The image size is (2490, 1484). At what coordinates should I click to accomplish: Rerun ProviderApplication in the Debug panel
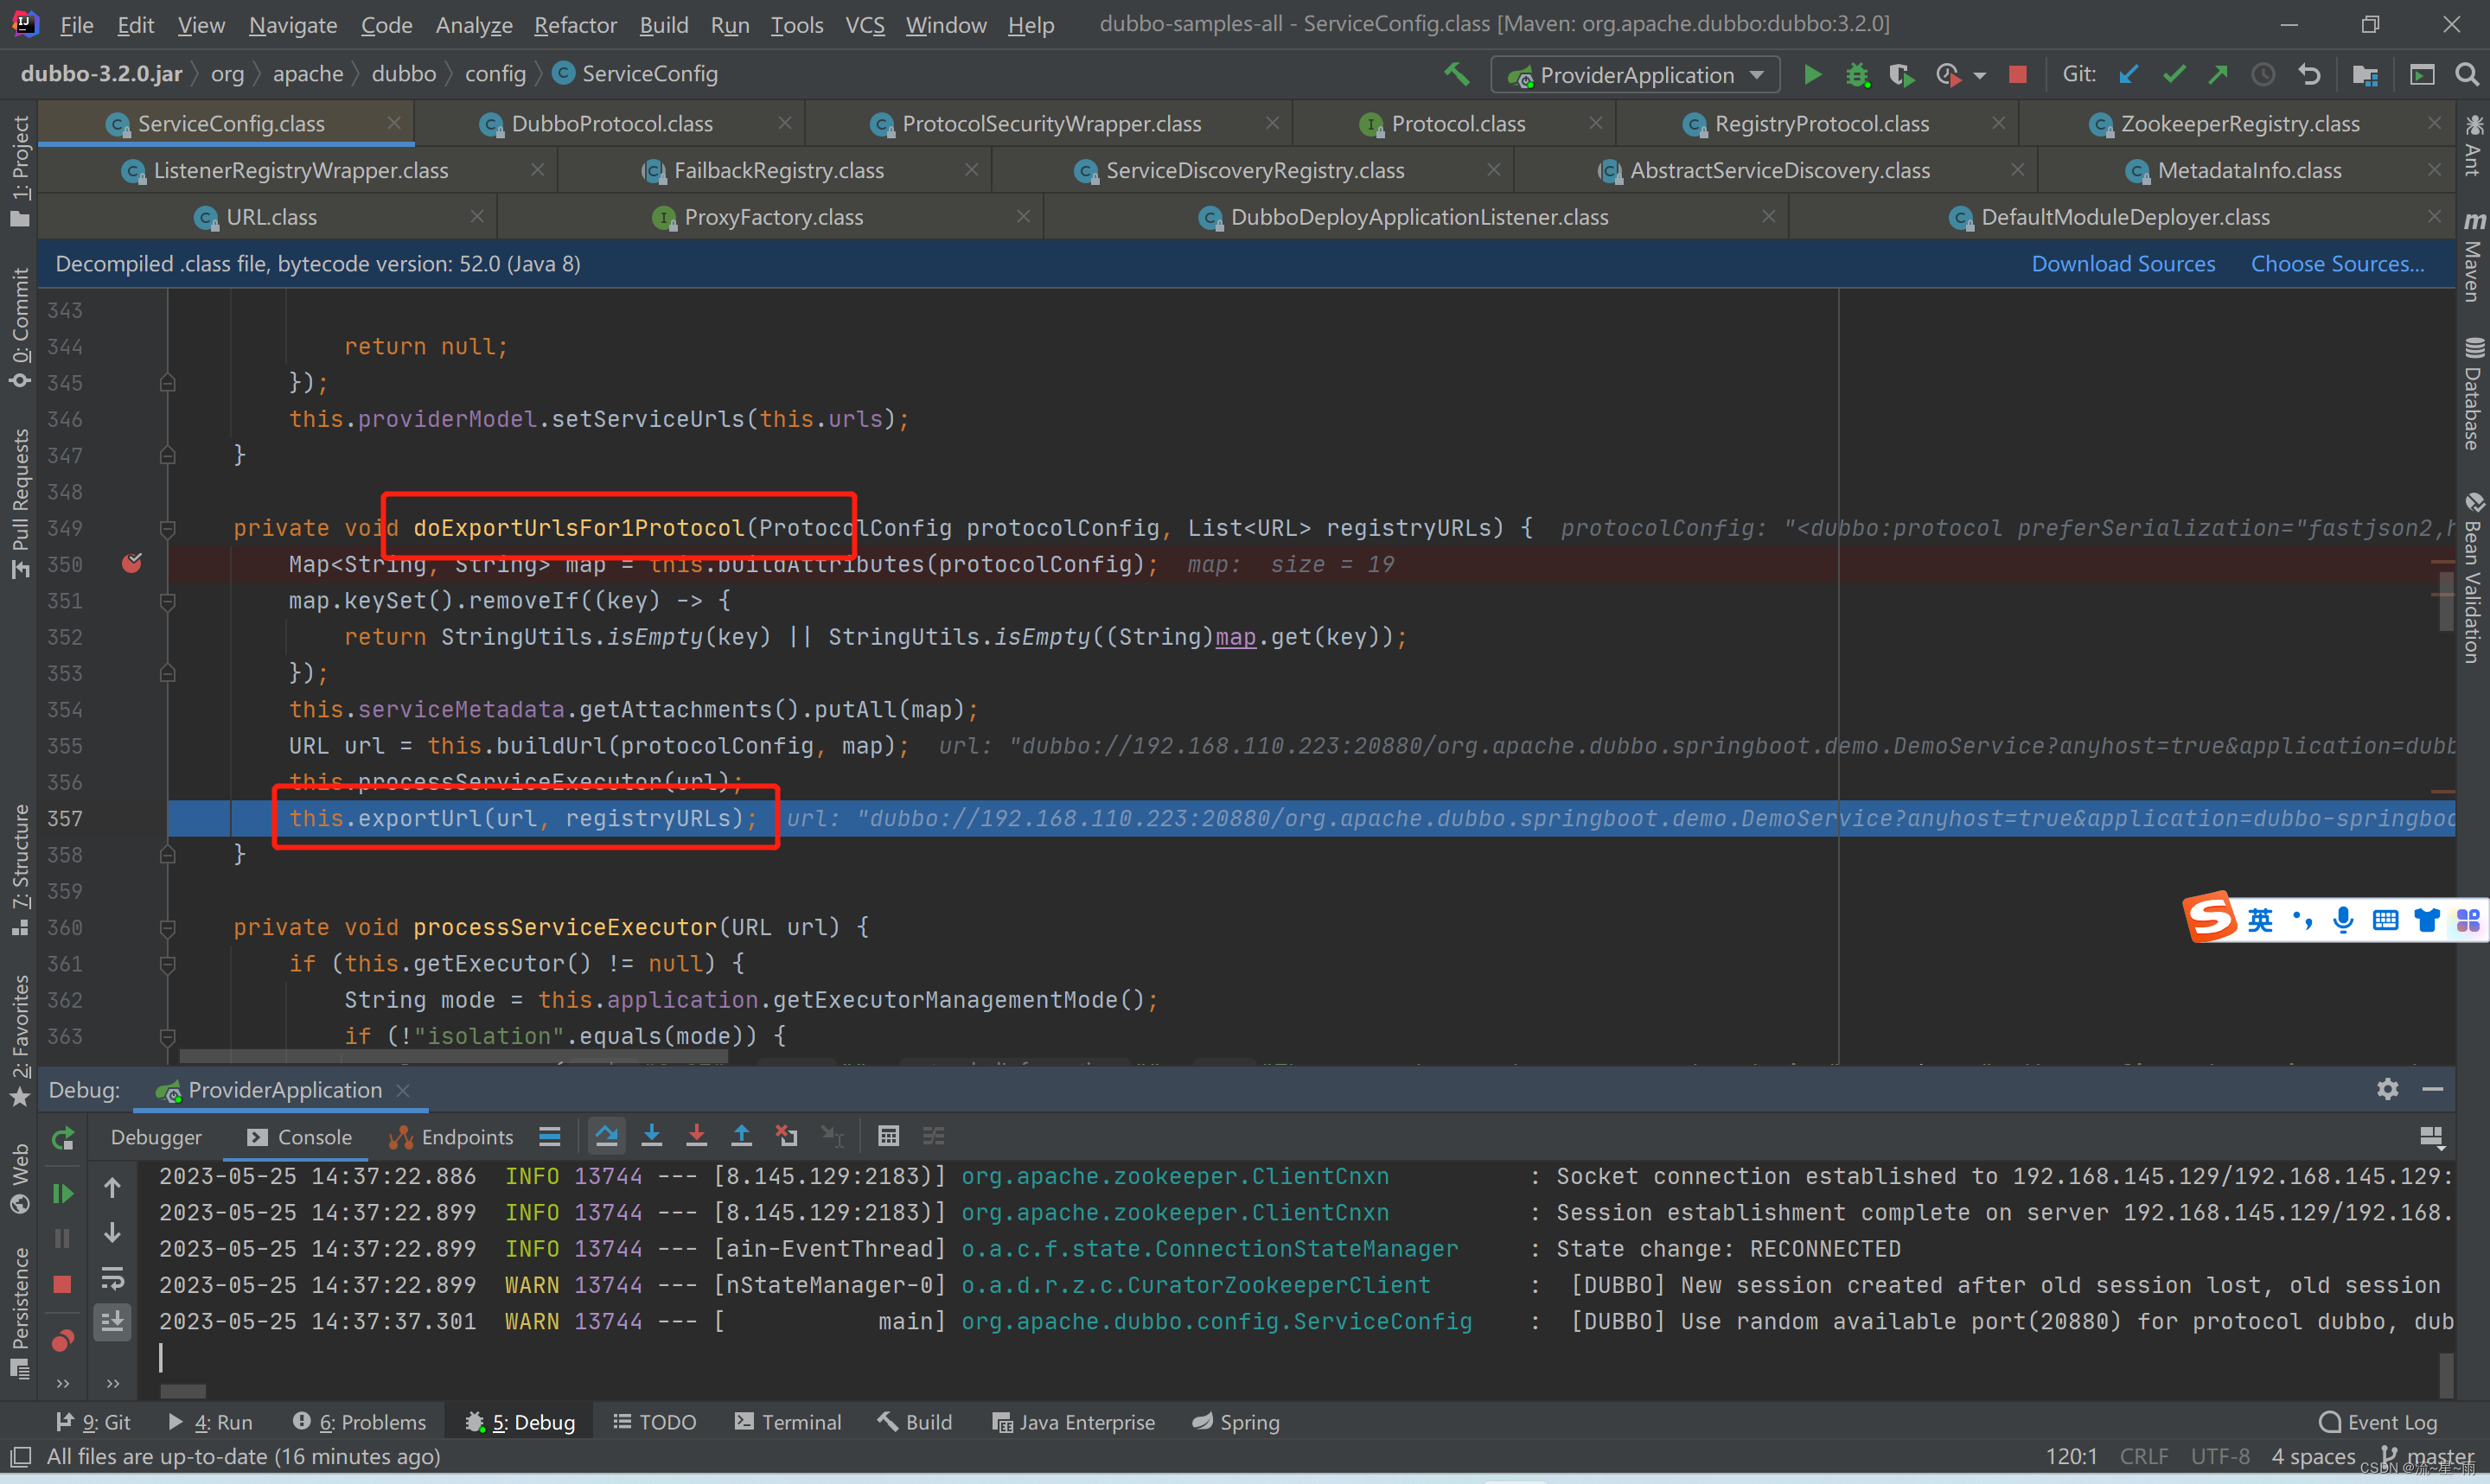pyautogui.click(x=62, y=1138)
